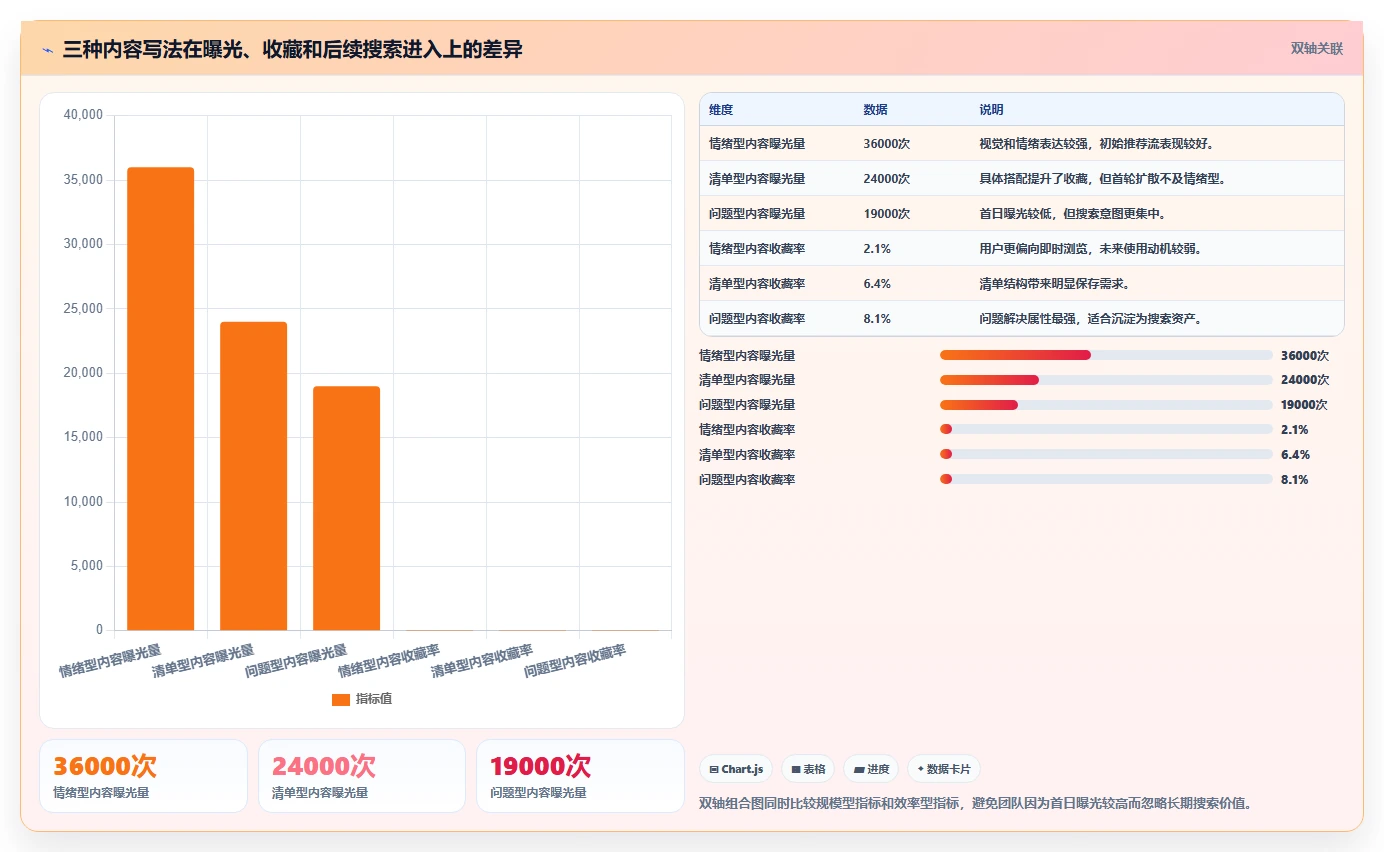The height and width of the screenshot is (852, 1384).
Task: Open the red 19000次 data card
Action: 580,776
